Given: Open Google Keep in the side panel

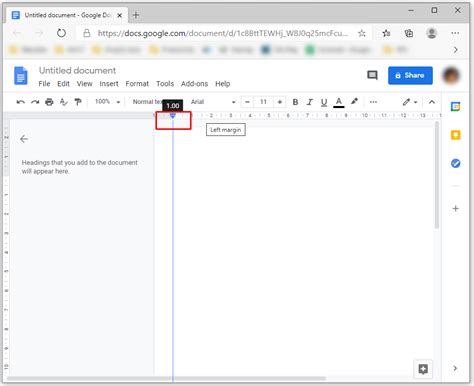Looking at the screenshot, I should [x=455, y=135].
